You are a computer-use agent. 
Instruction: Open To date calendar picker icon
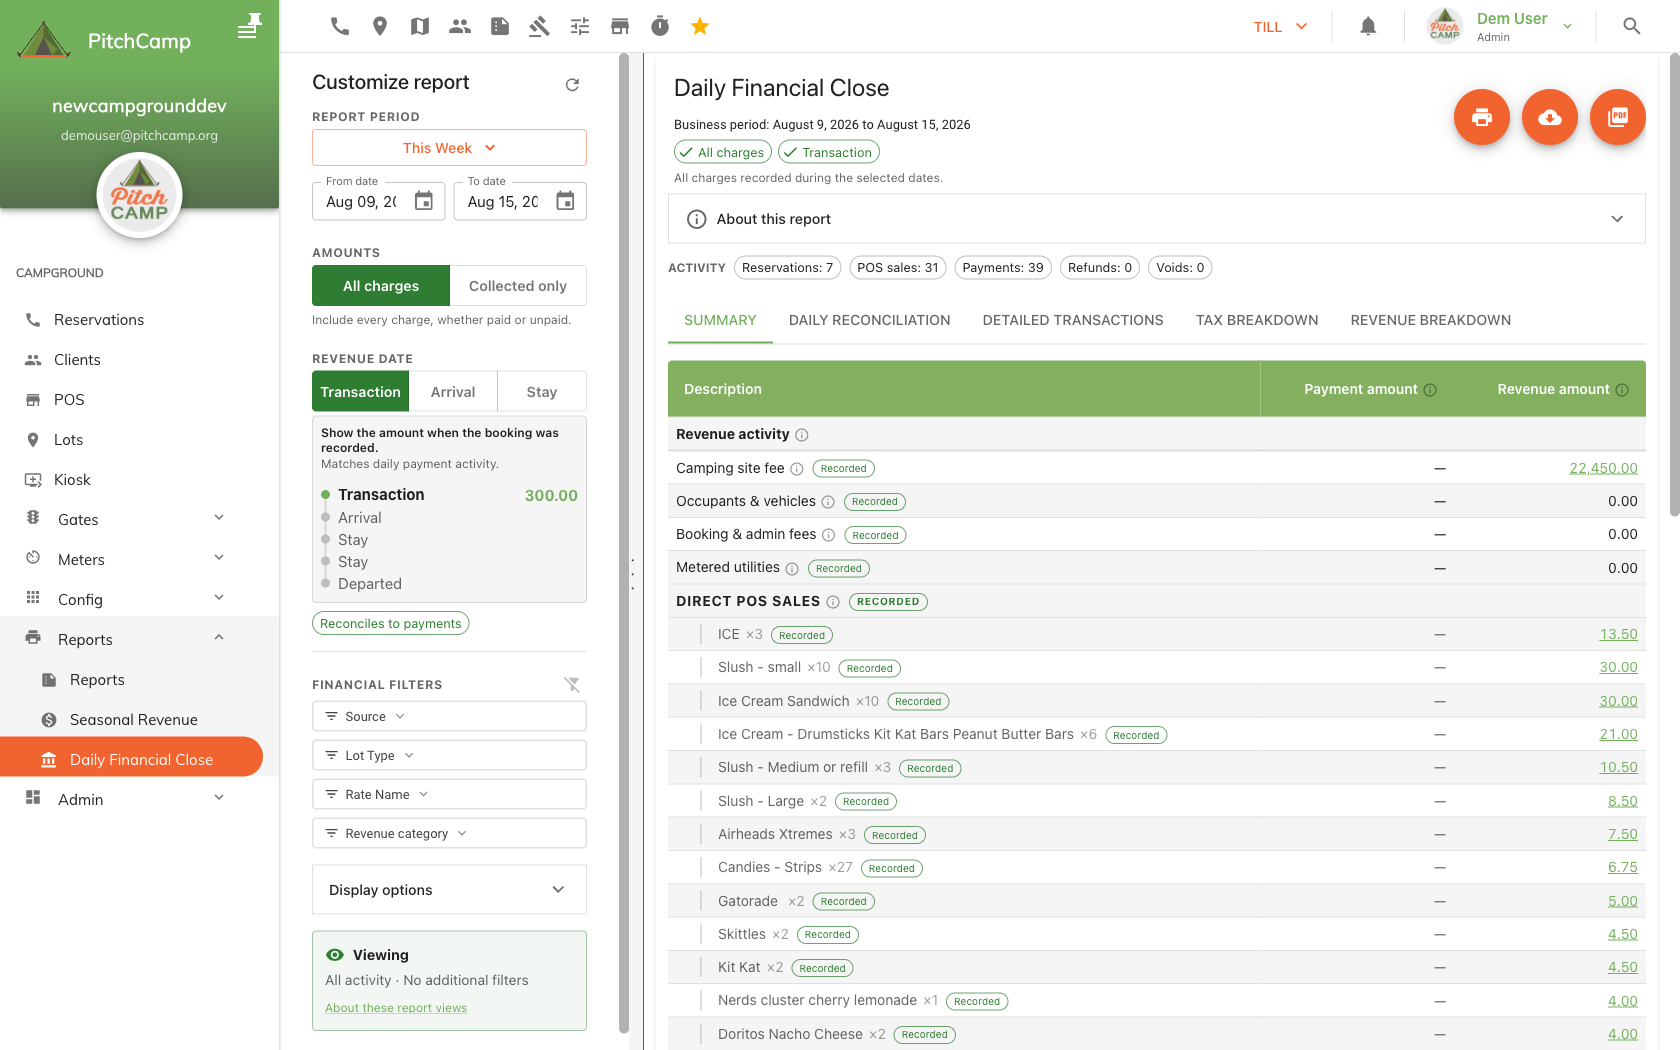coord(565,201)
